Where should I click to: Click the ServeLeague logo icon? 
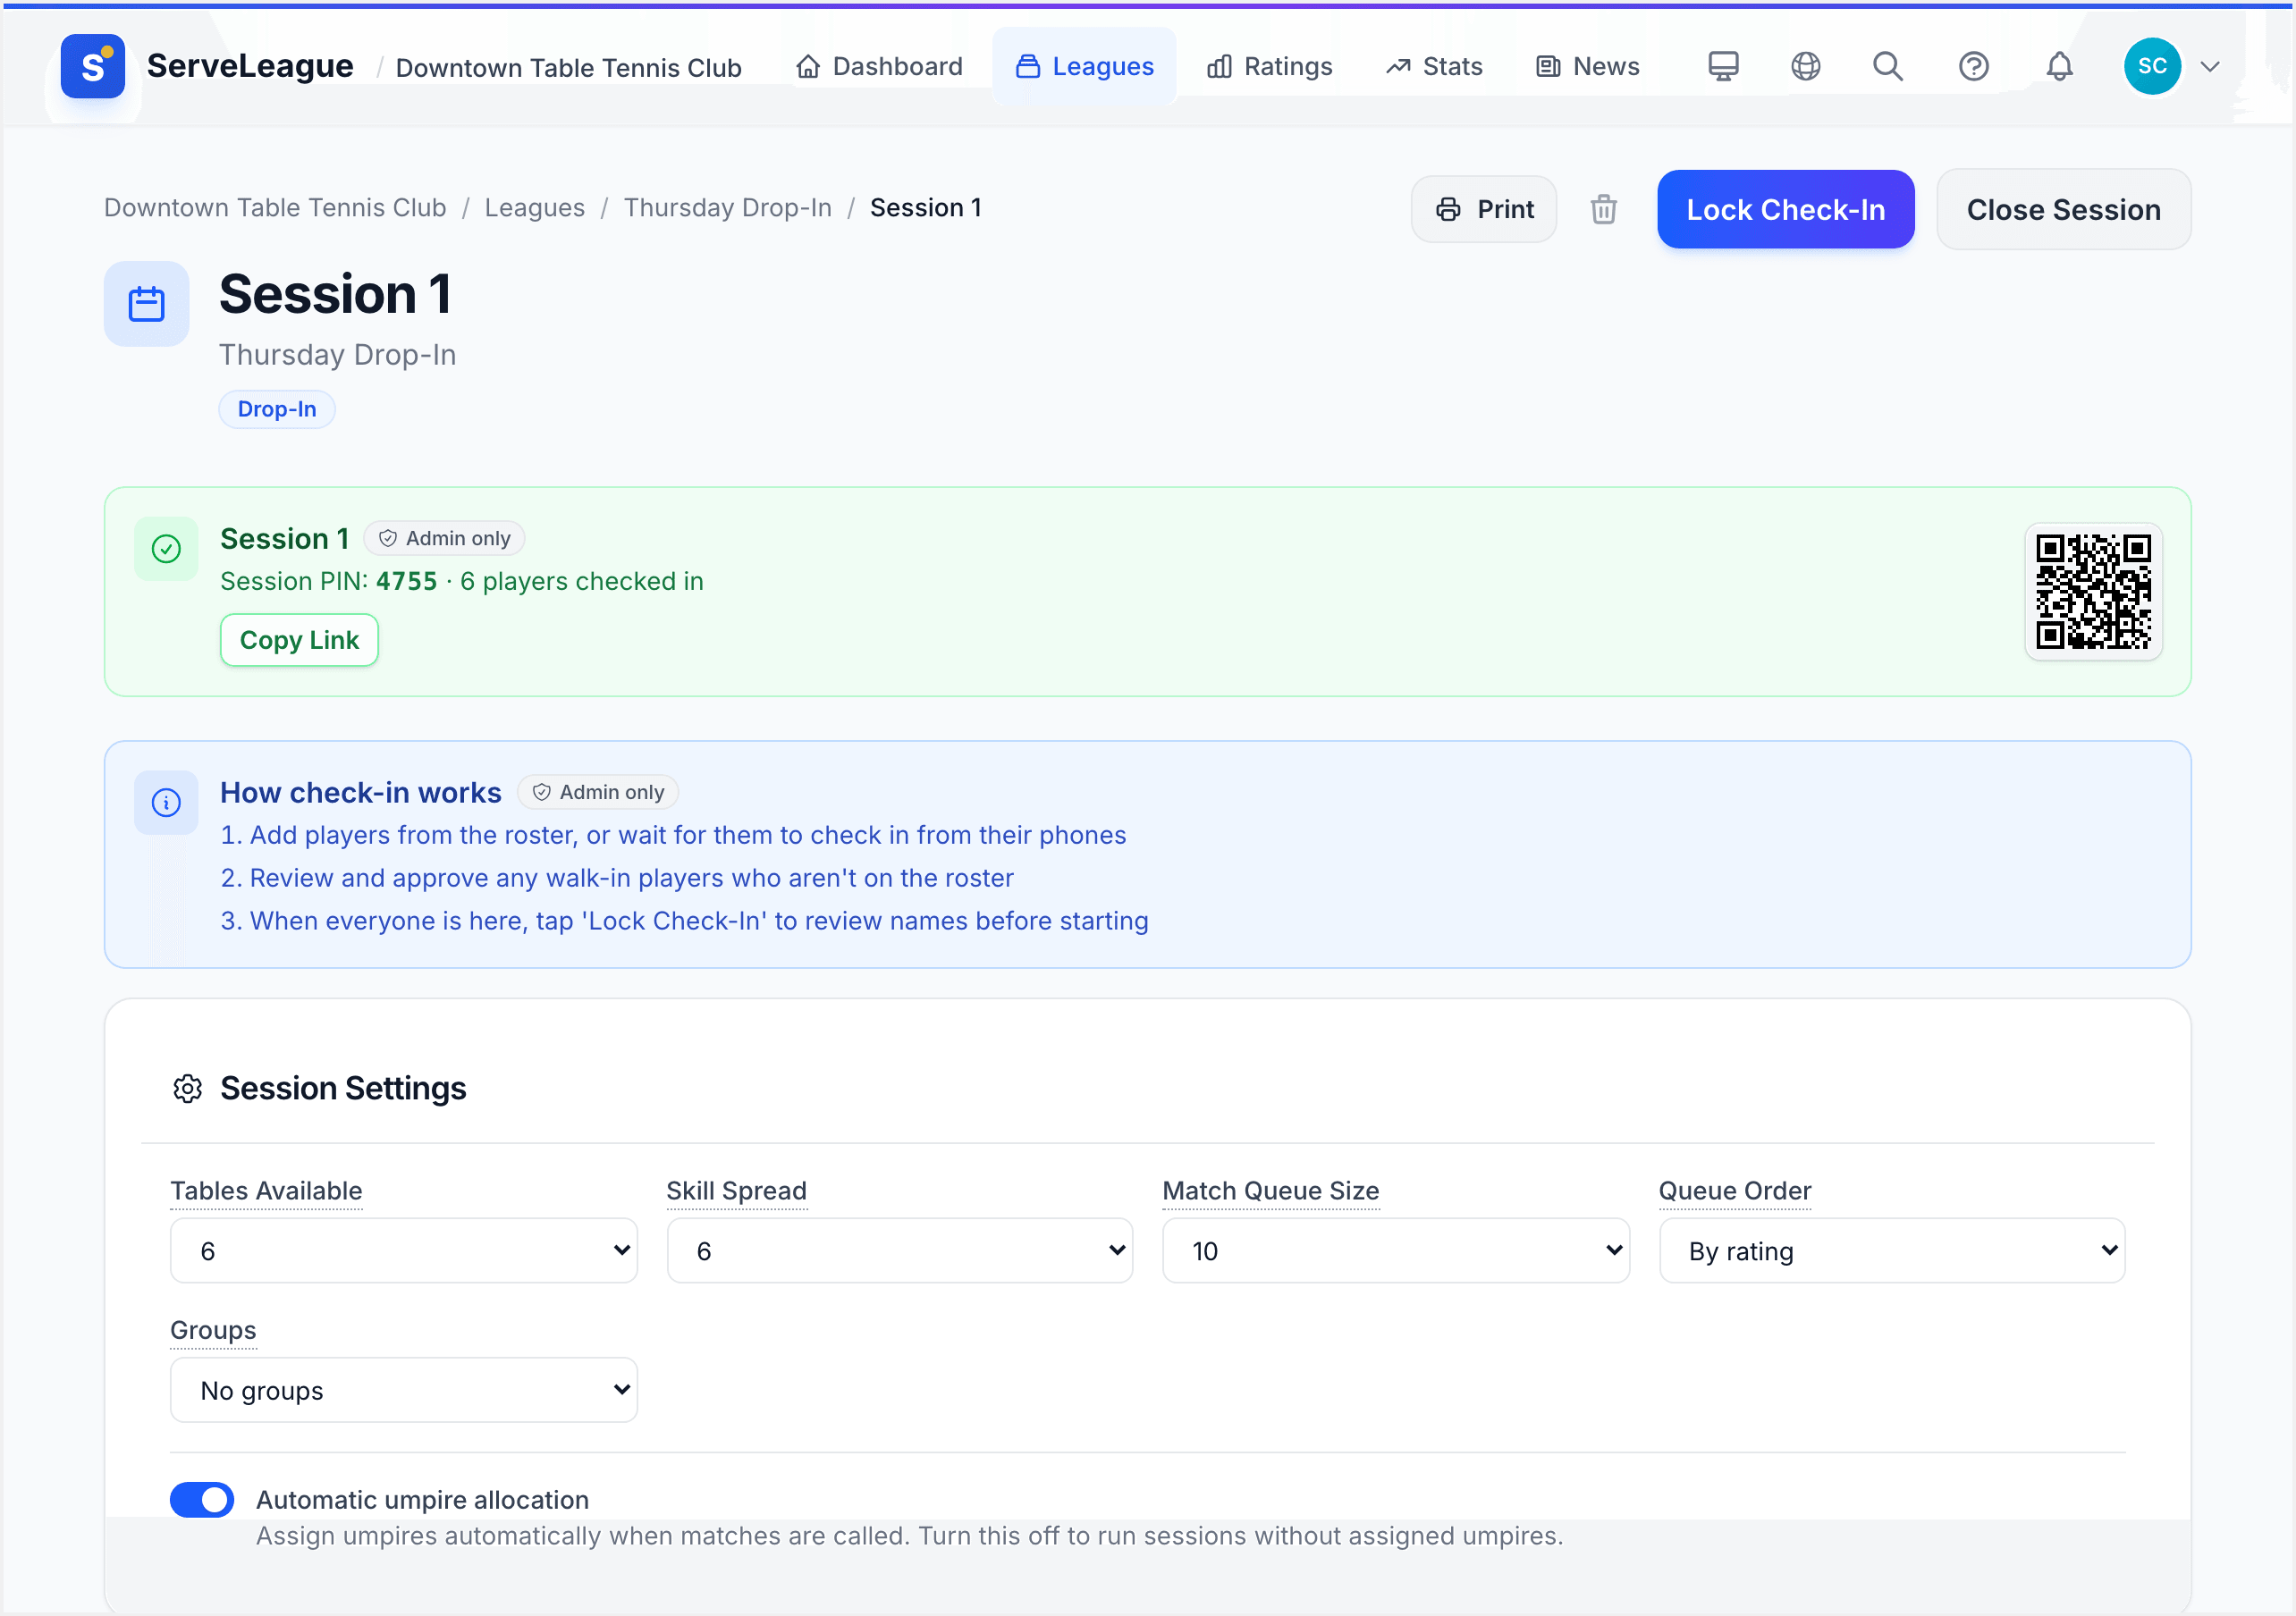click(92, 66)
